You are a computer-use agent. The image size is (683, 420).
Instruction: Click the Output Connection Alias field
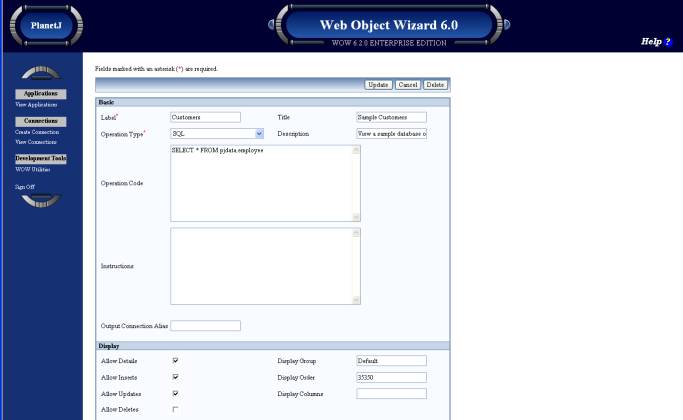(205, 325)
